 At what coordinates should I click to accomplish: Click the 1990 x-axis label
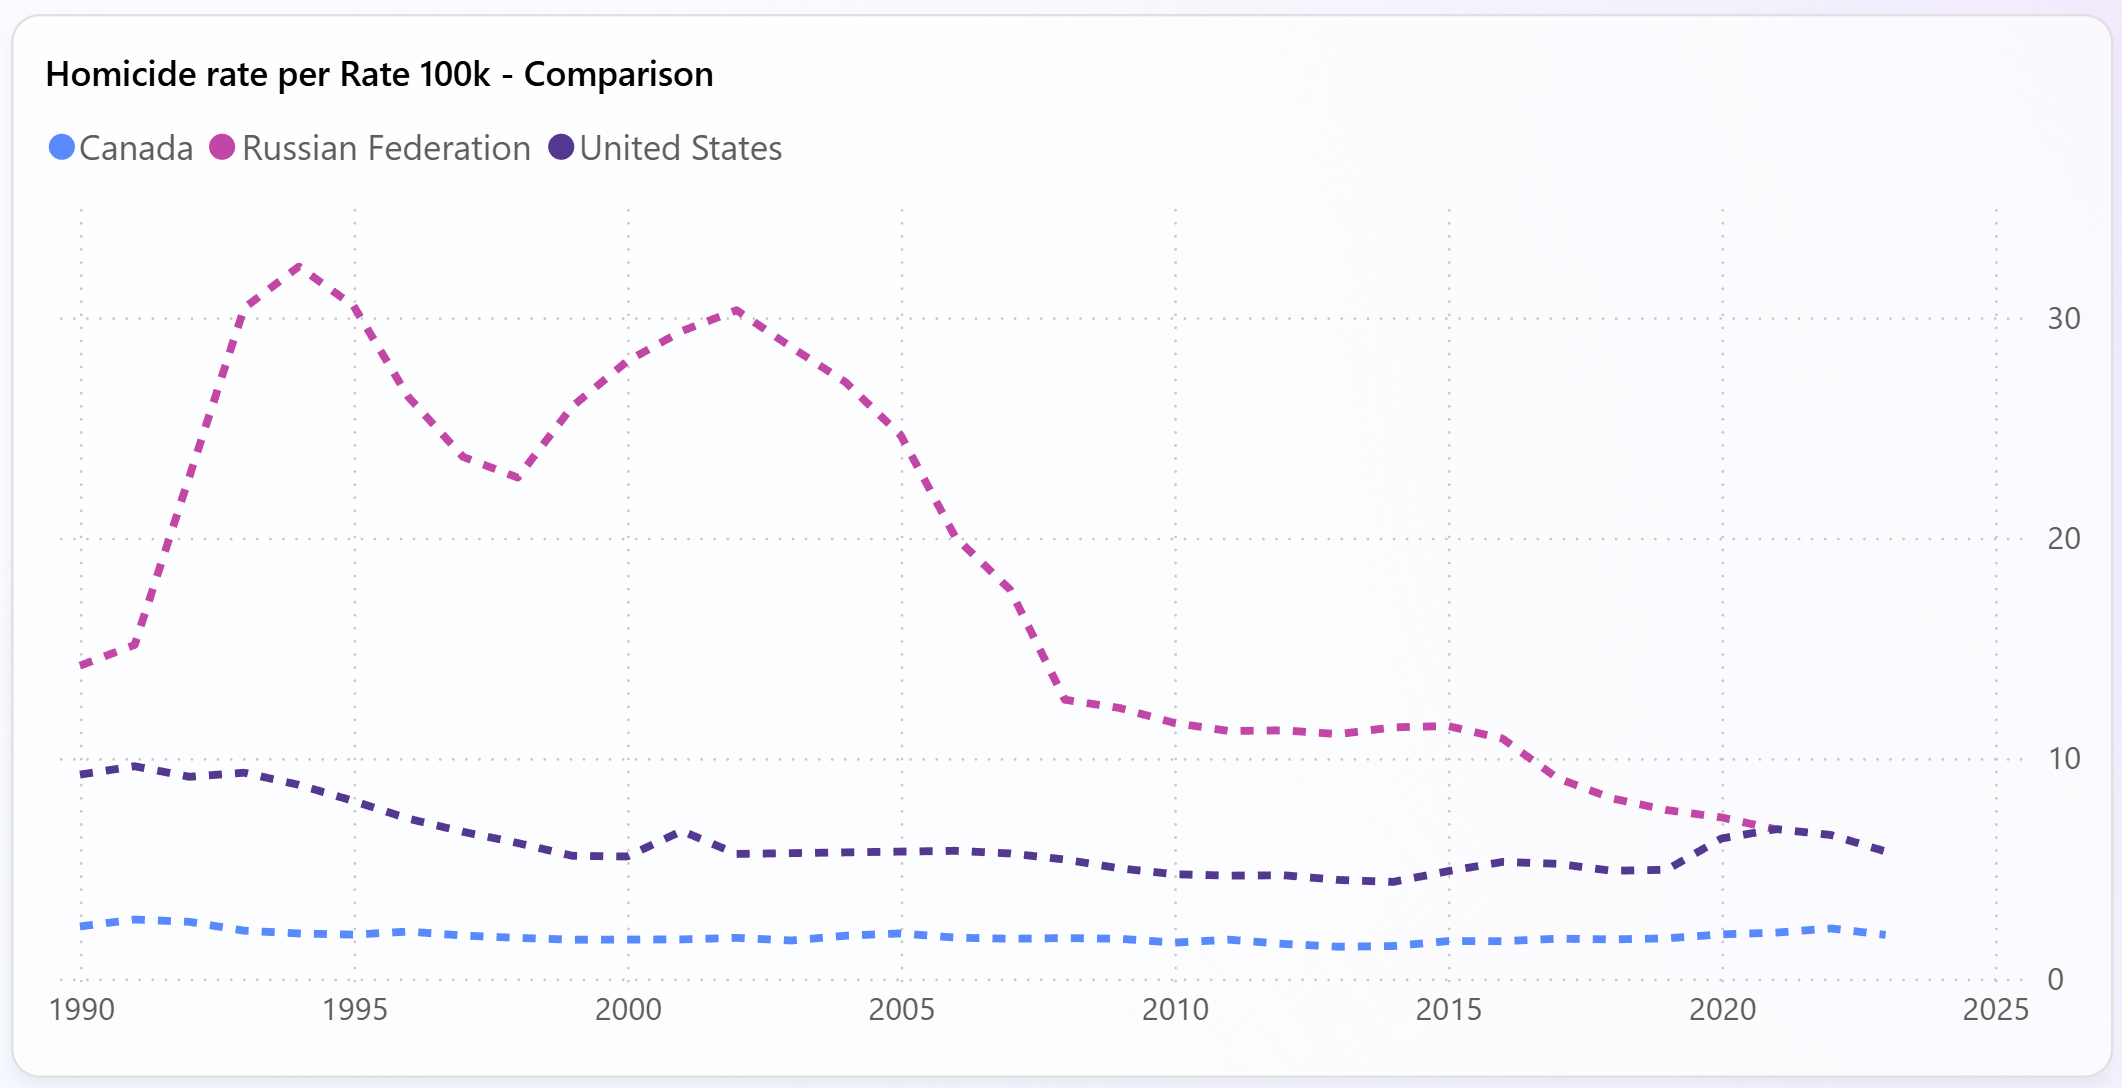[82, 1010]
